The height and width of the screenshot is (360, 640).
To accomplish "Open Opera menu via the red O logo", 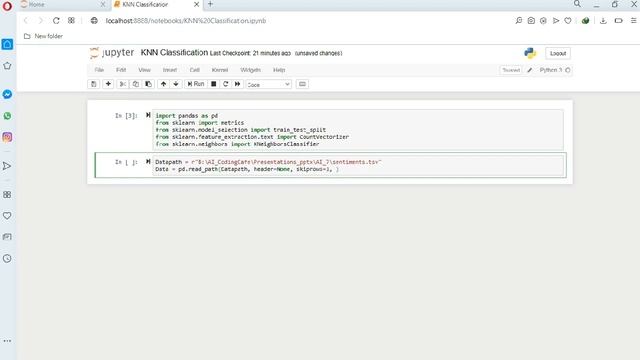I will coord(7,6).
